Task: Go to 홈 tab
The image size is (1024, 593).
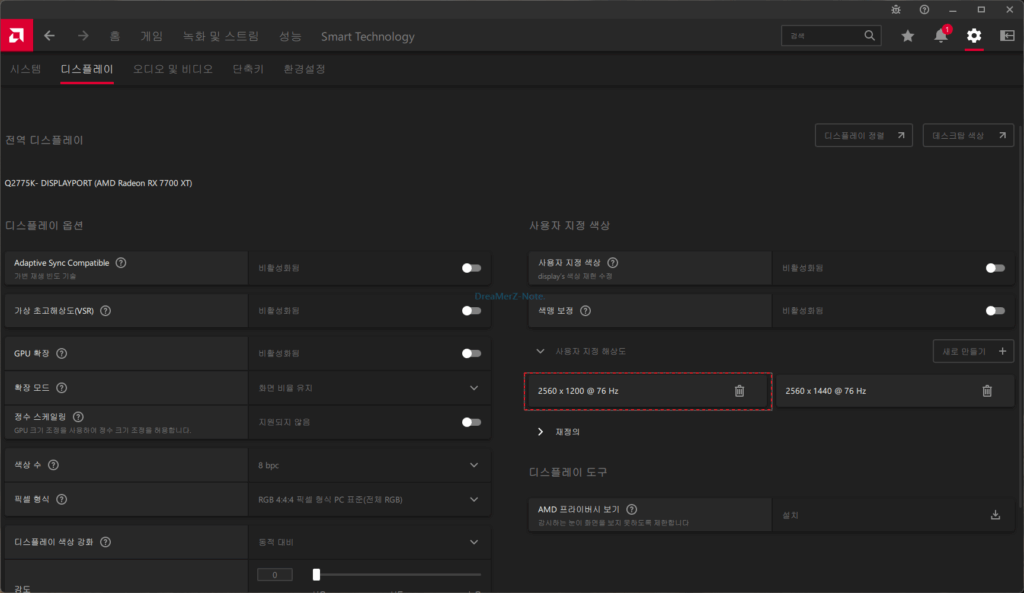Action: (115, 36)
